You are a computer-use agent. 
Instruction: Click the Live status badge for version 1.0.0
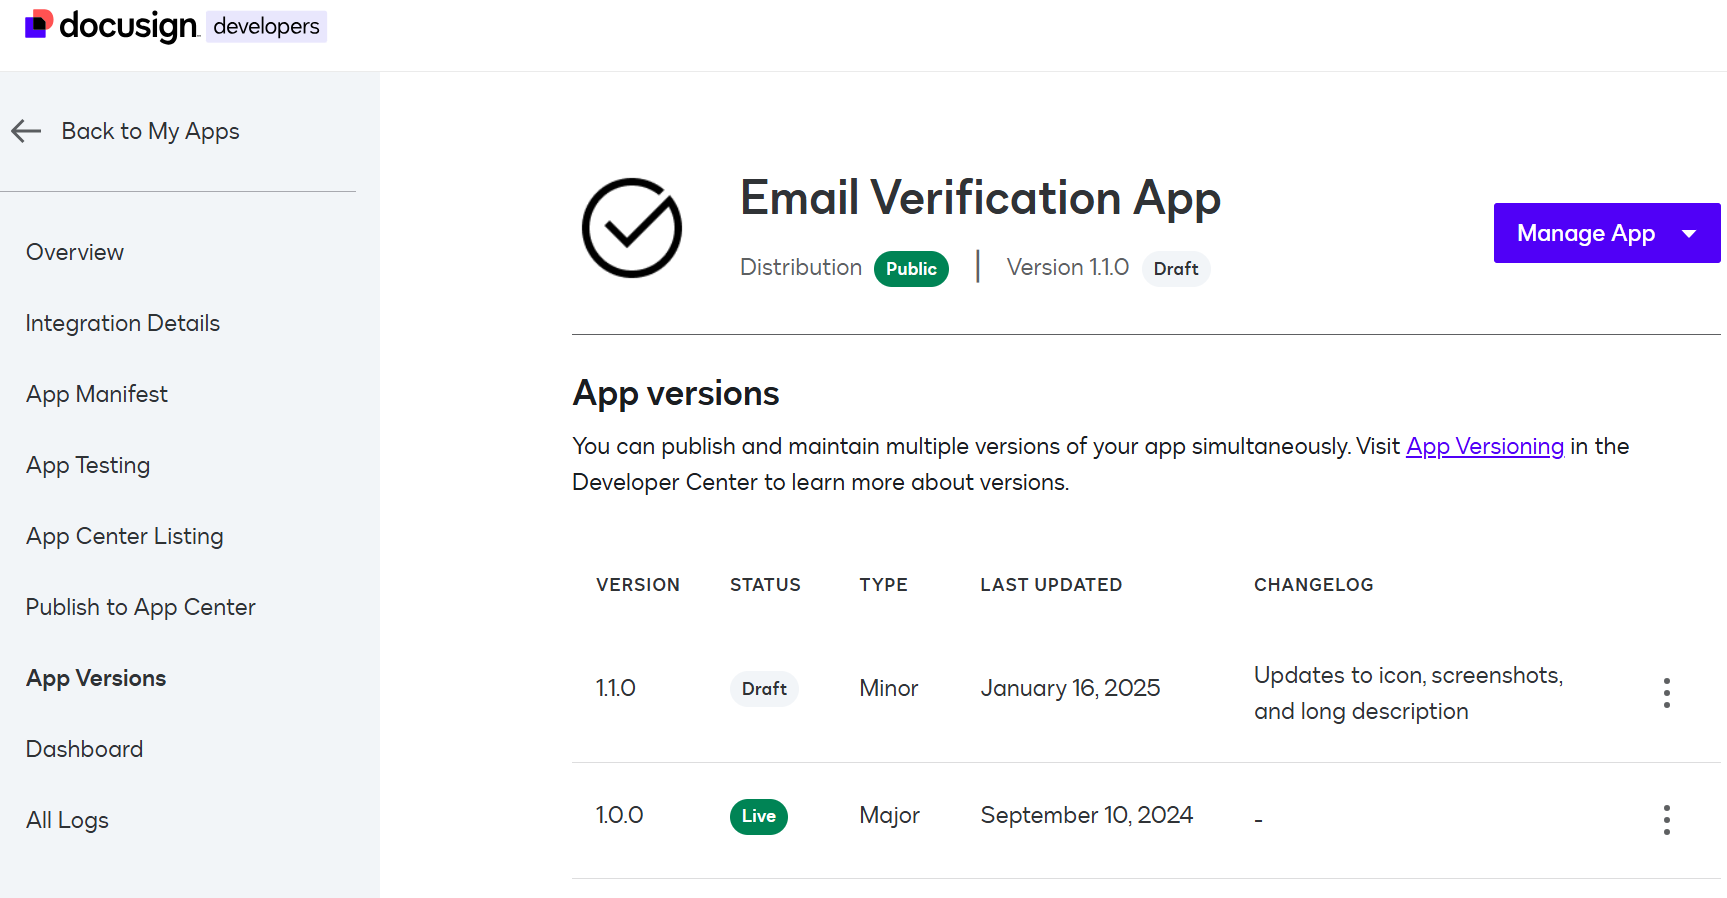tap(758, 816)
